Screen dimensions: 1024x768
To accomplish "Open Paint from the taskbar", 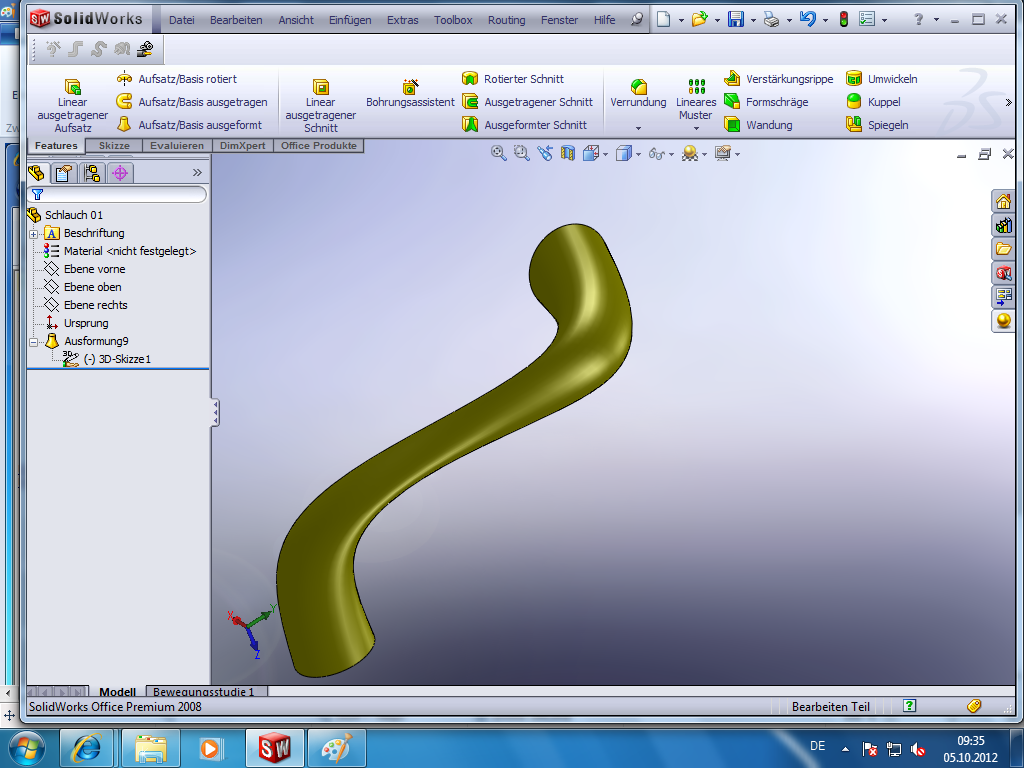I will coord(337,748).
